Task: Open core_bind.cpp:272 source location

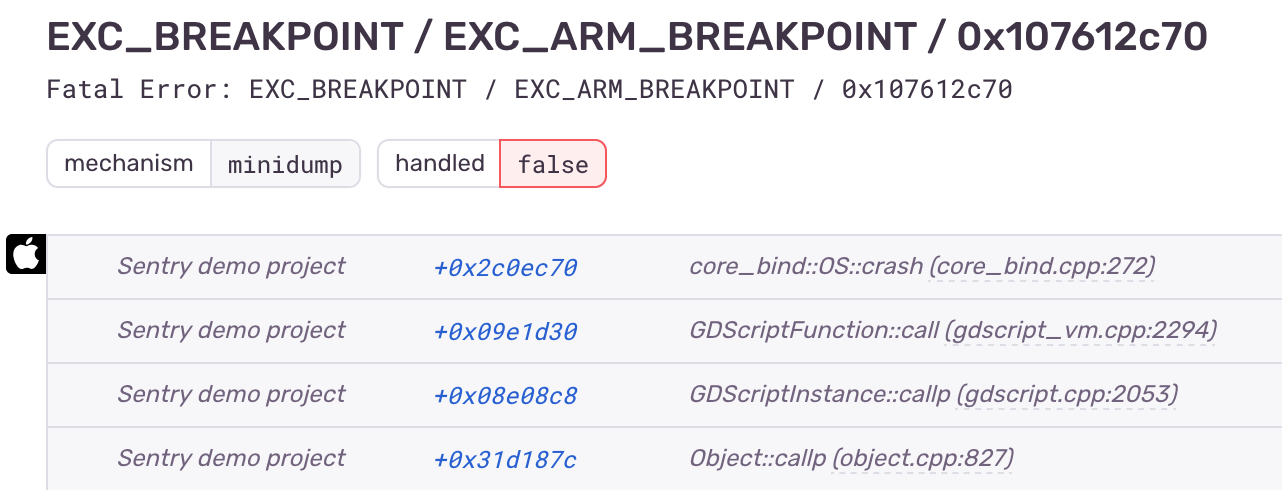Action: (1042, 267)
